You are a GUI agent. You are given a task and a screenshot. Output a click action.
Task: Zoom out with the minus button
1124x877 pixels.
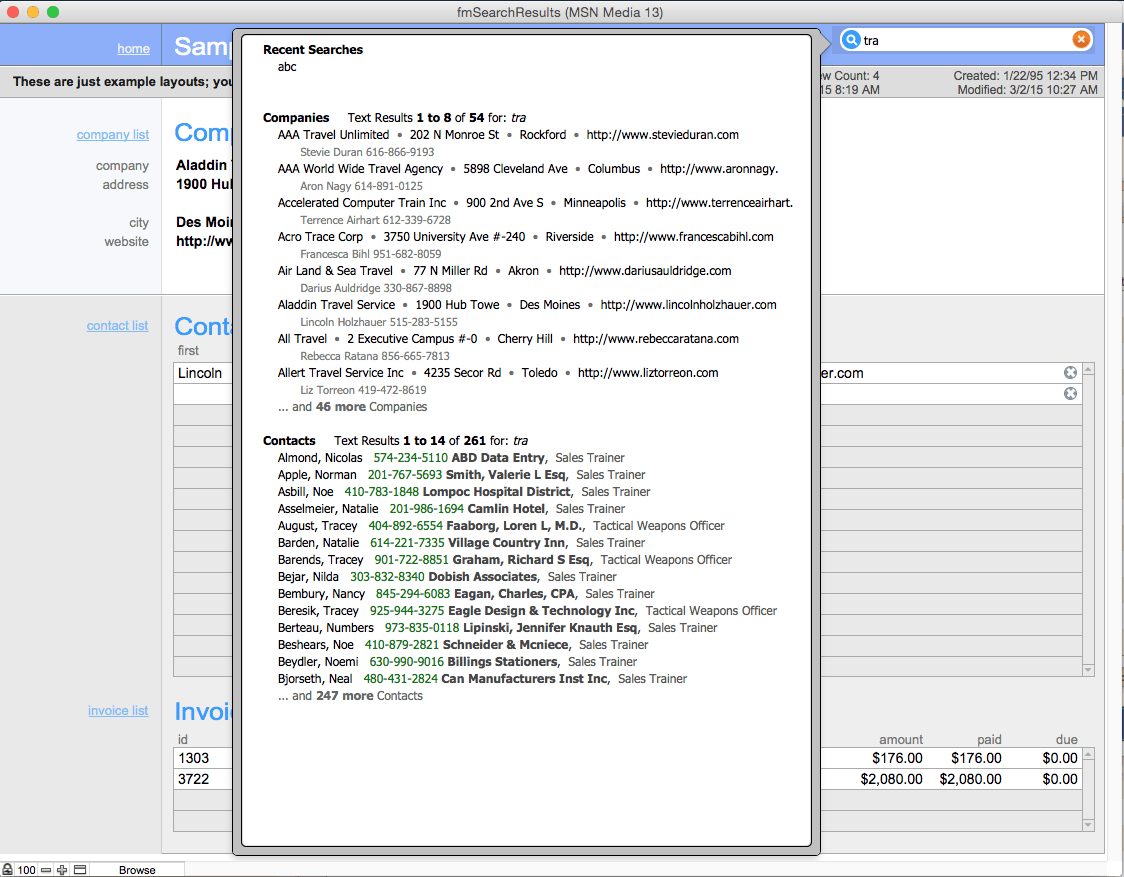46,870
